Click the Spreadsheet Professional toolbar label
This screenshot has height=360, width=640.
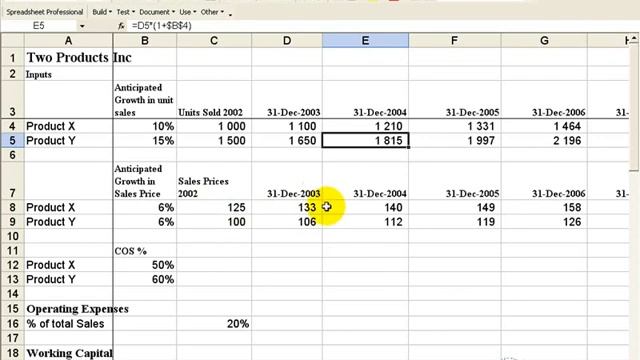tap(44, 12)
